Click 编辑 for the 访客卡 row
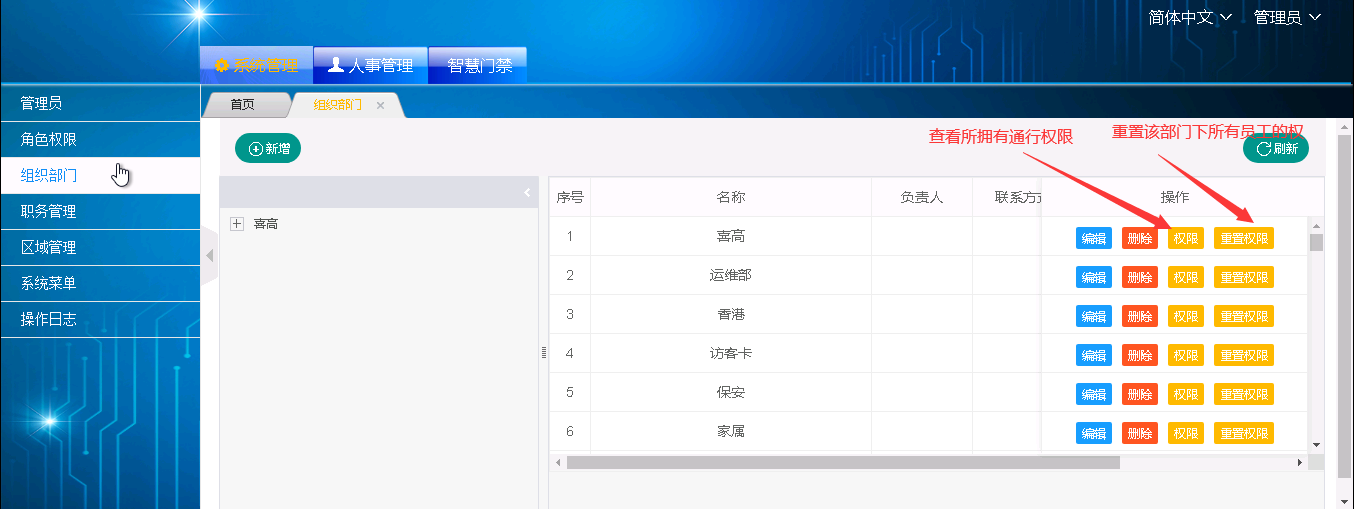The width and height of the screenshot is (1354, 509). point(1094,355)
